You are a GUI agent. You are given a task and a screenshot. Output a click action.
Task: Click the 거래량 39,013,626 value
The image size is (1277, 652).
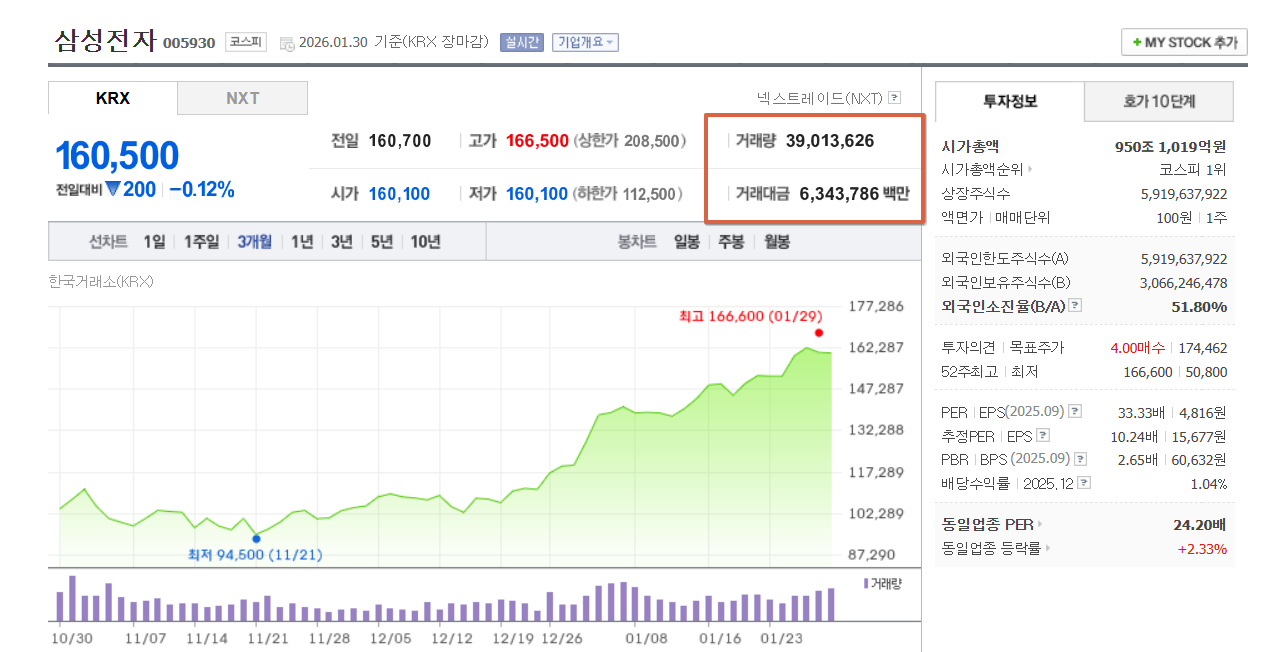pos(830,141)
